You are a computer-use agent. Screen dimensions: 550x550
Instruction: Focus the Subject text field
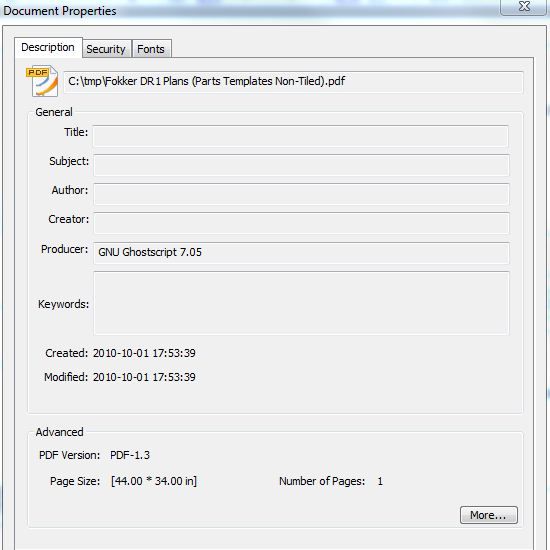click(x=301, y=165)
